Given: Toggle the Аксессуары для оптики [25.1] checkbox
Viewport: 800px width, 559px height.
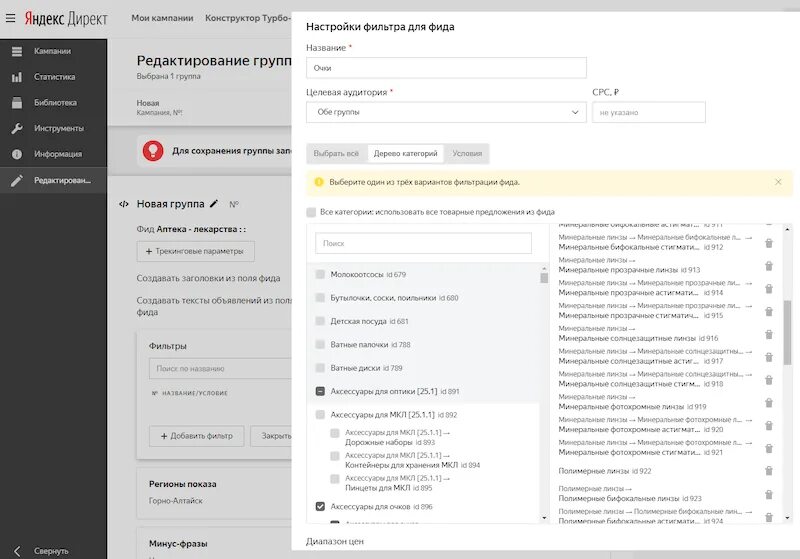Looking at the screenshot, I should [320, 392].
